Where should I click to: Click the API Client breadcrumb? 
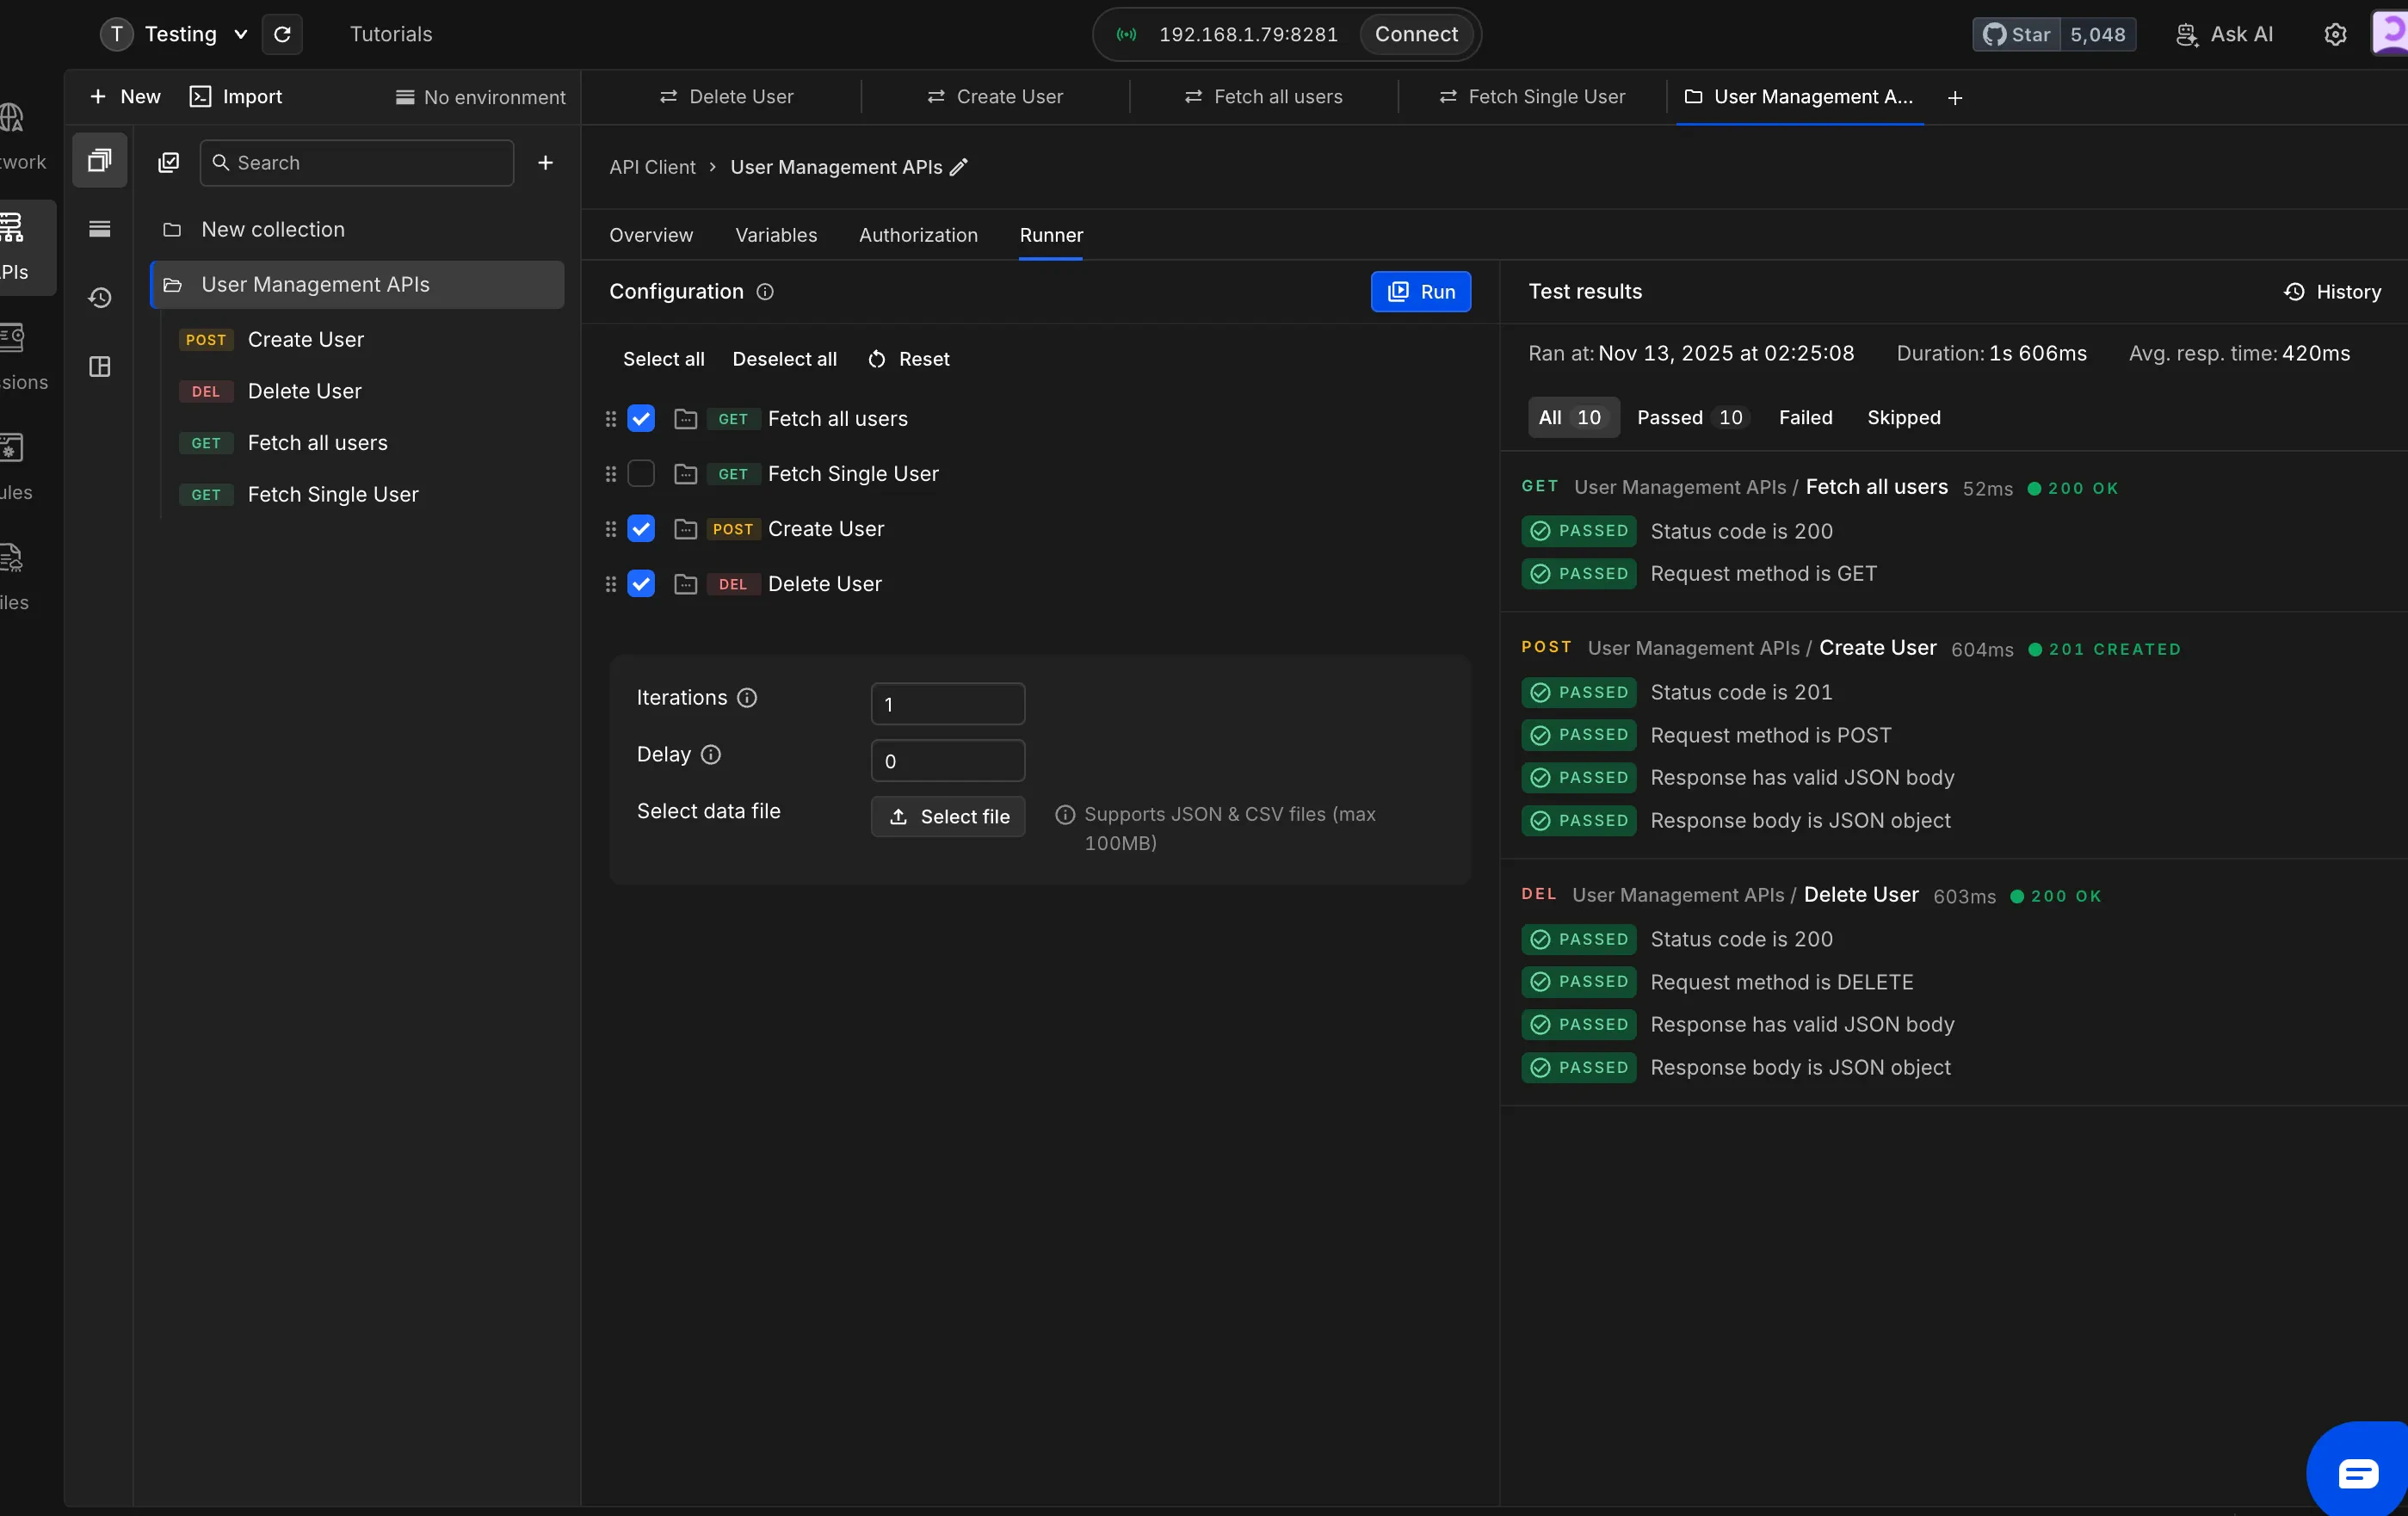[652, 167]
